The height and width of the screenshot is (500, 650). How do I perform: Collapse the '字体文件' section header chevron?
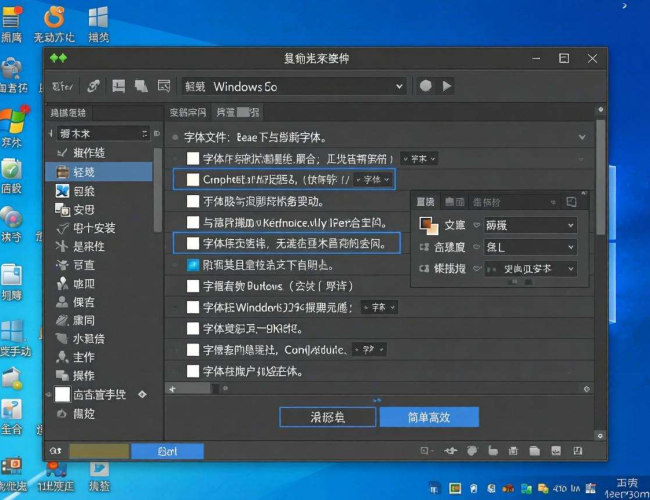582,137
